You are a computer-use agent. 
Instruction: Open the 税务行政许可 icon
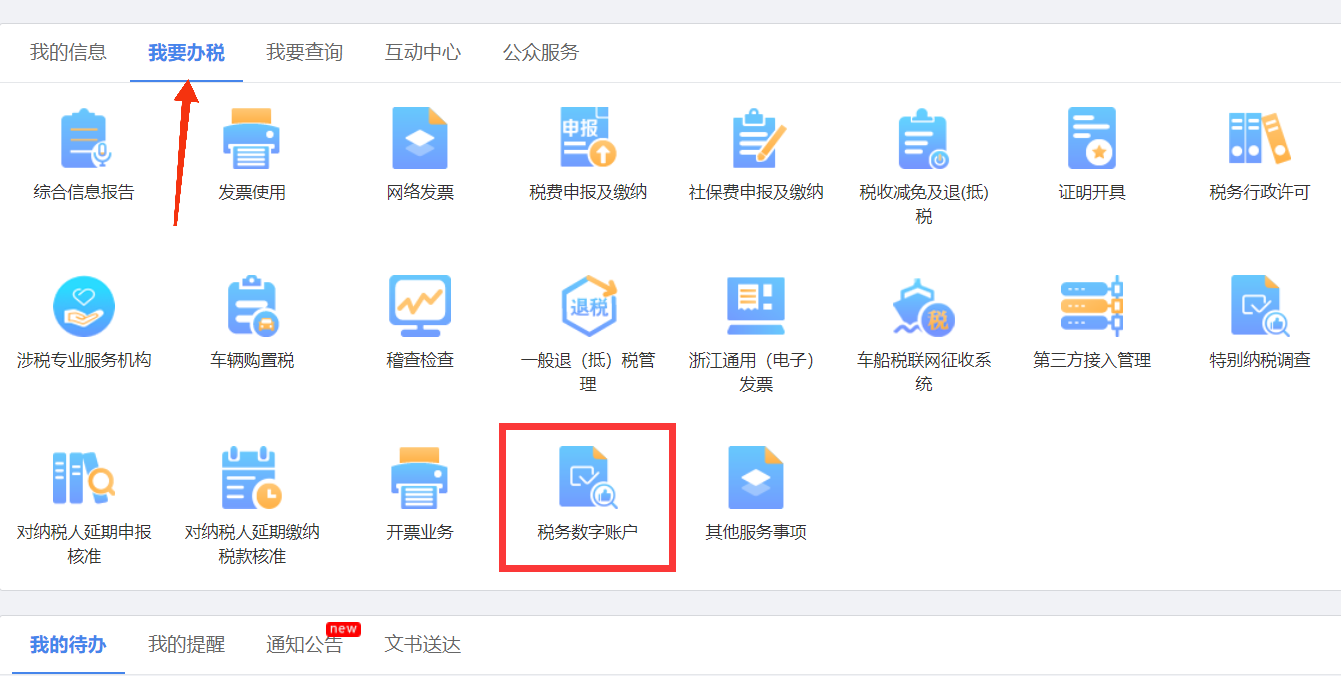pos(1260,139)
